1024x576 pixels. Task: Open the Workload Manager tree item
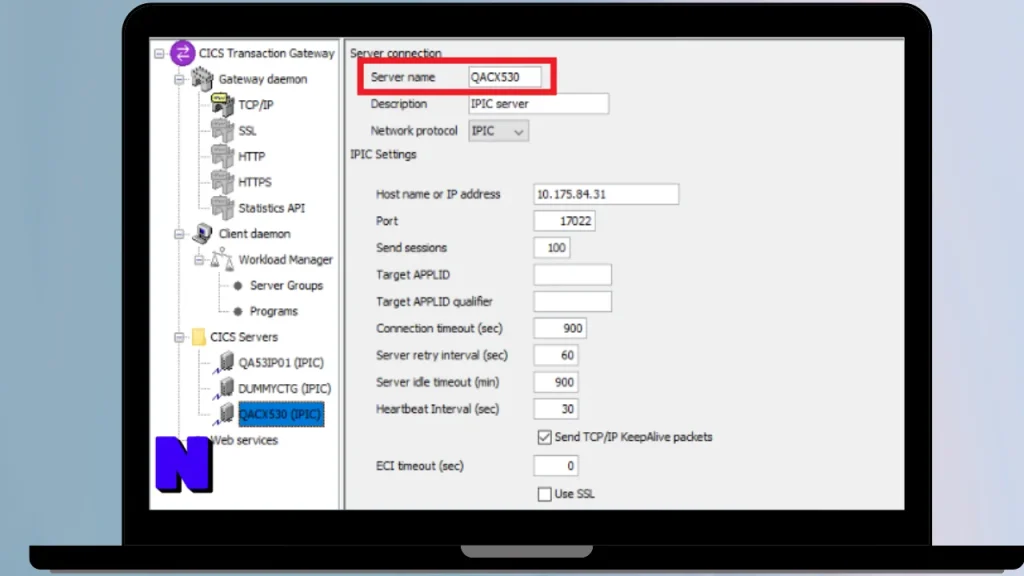tap(285, 259)
